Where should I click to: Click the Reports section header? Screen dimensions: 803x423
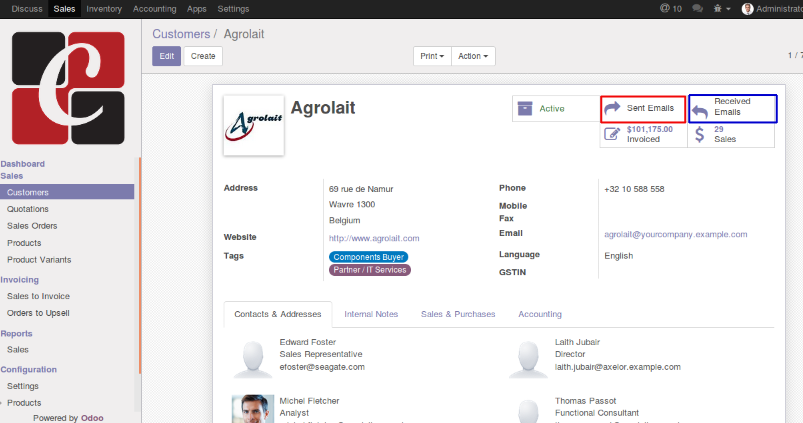[x=16, y=333]
